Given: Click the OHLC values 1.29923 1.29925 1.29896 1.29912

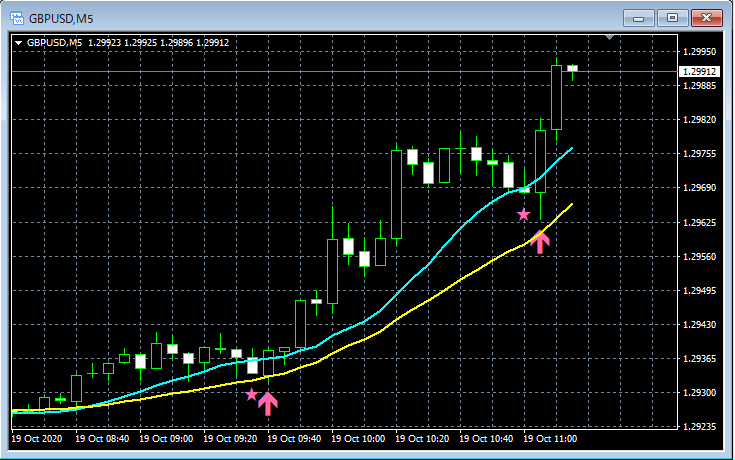Looking at the screenshot, I should pyautogui.click(x=158, y=43).
